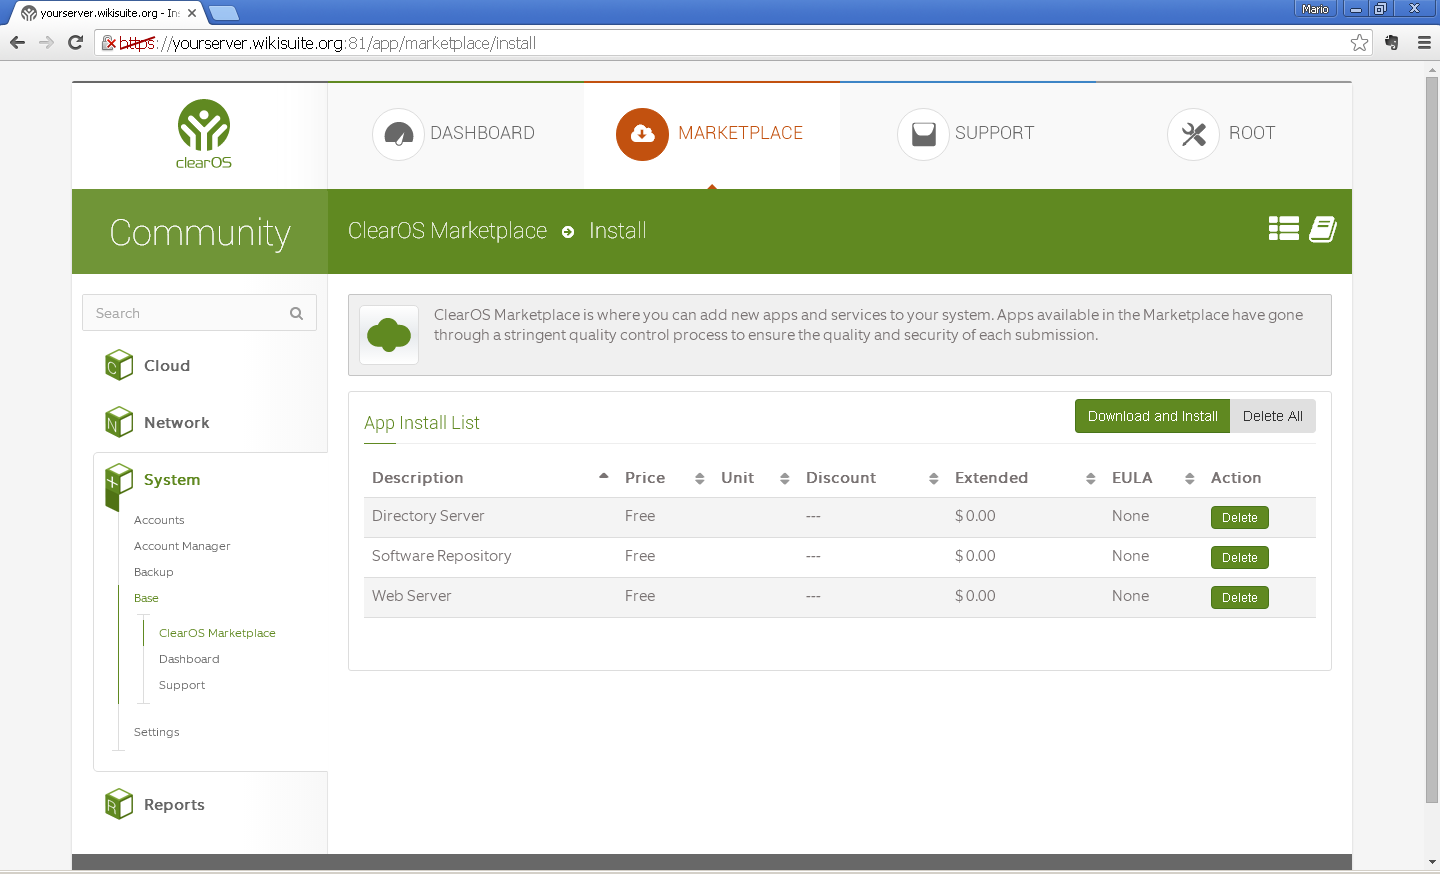
Task: Click the Root tools wrench icon
Action: click(1193, 134)
